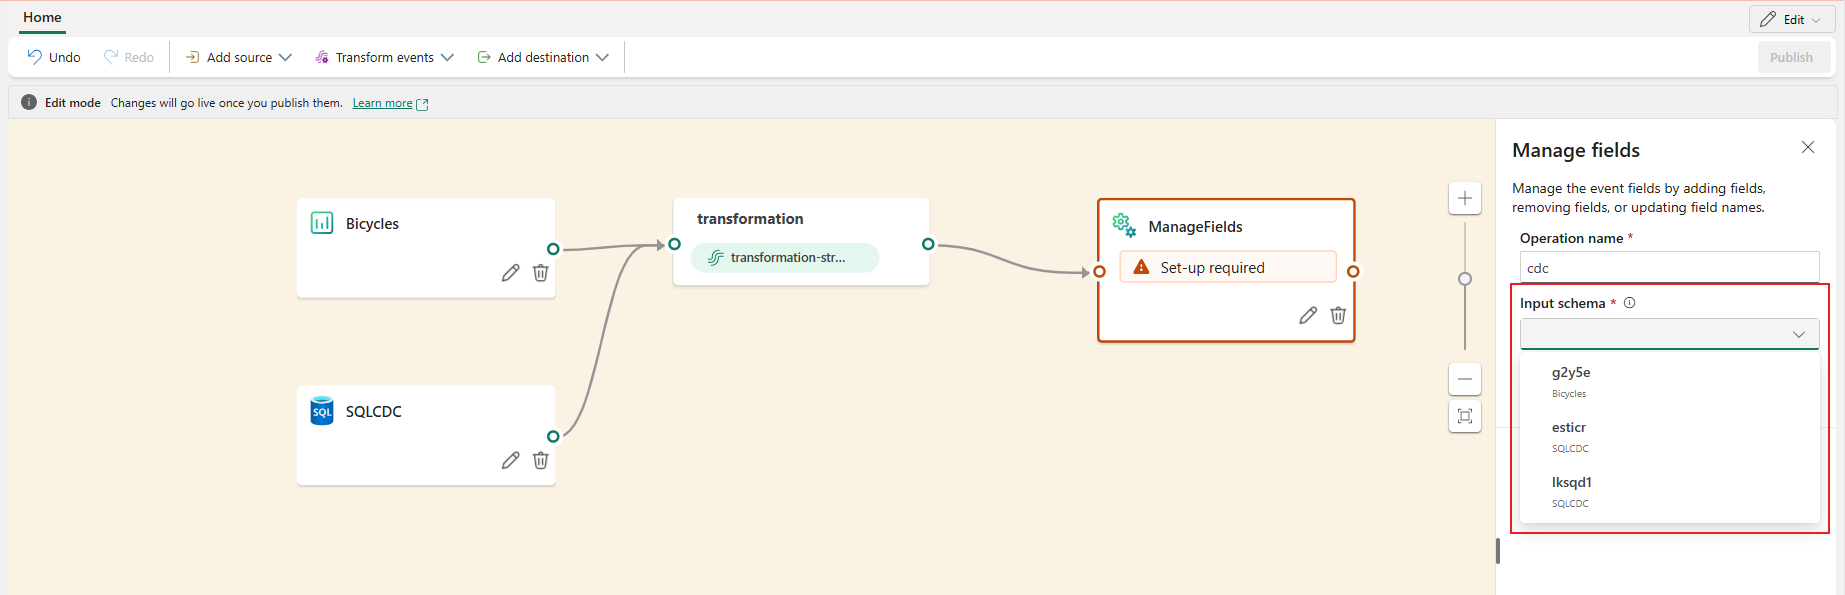Zoom in on the canvas with plus
This screenshot has width=1845, height=595.
pos(1464,198)
